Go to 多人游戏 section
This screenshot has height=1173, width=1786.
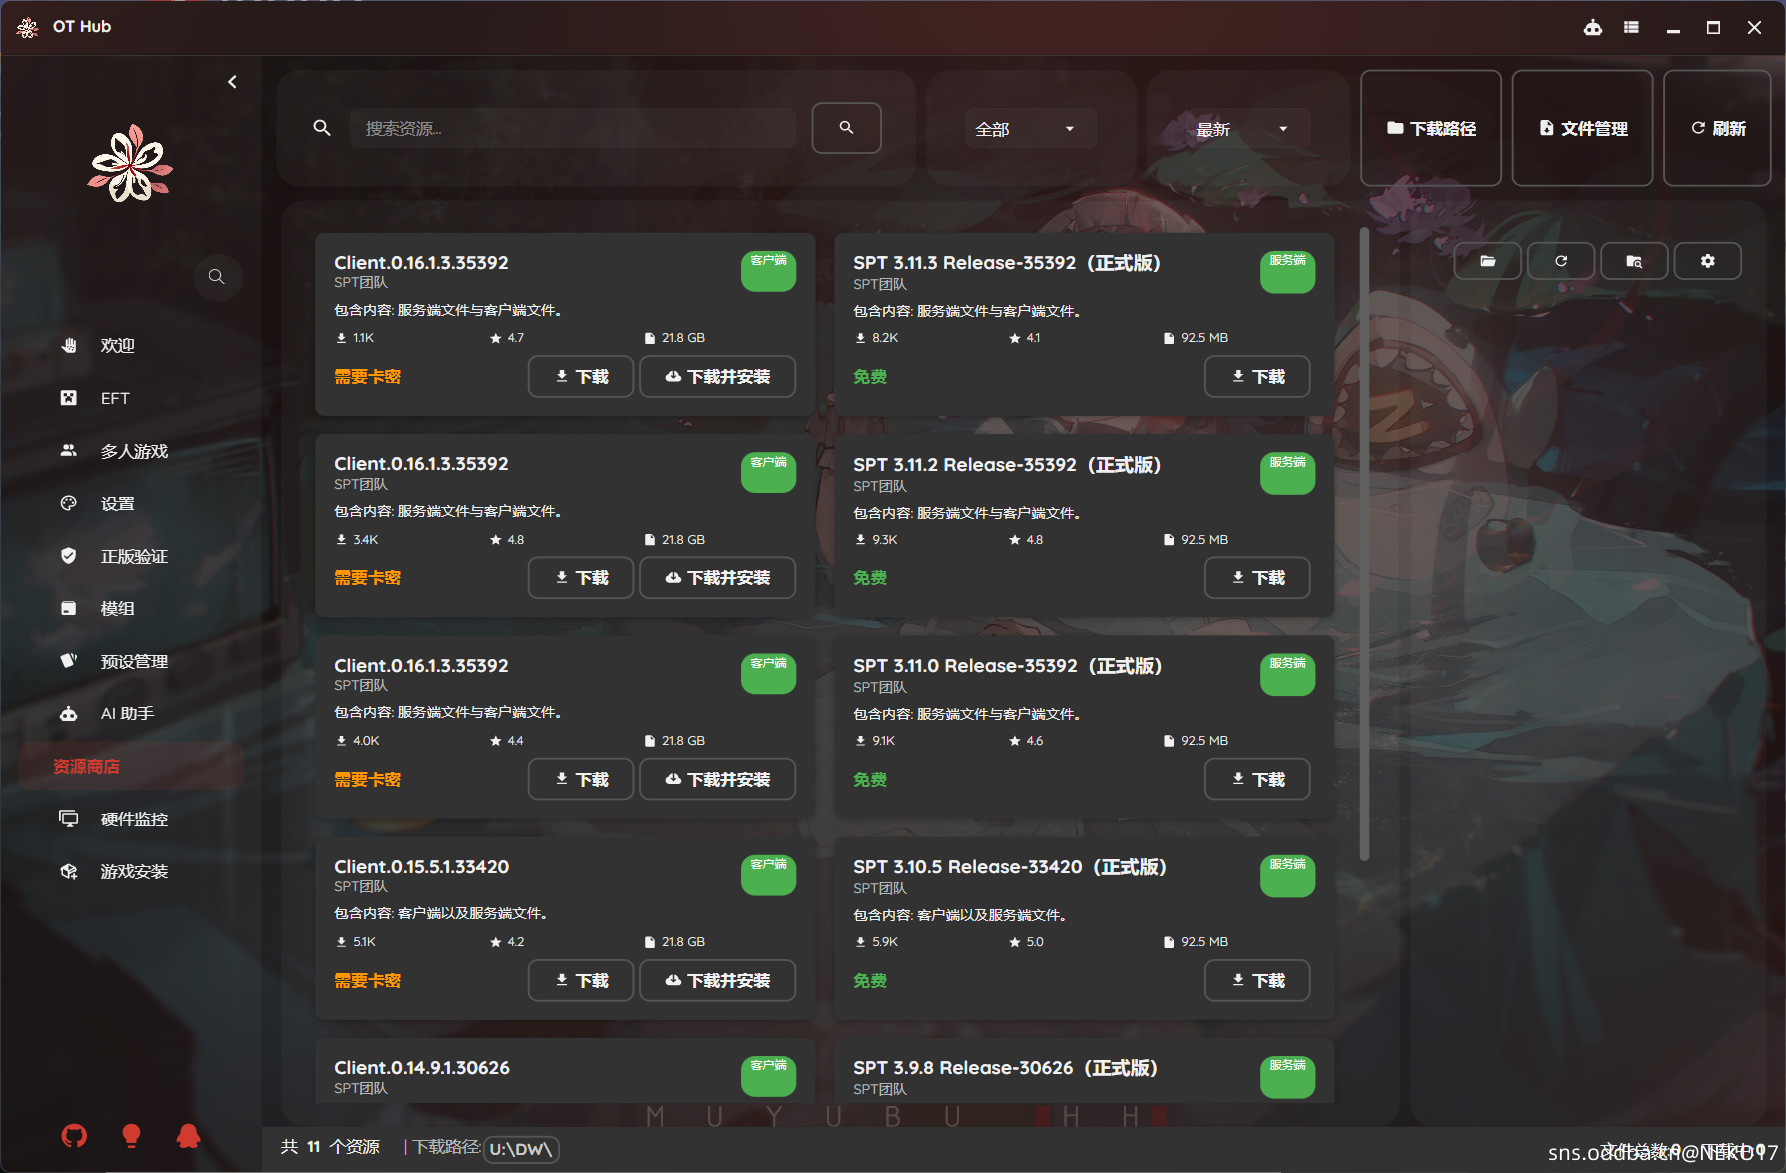click(131, 451)
